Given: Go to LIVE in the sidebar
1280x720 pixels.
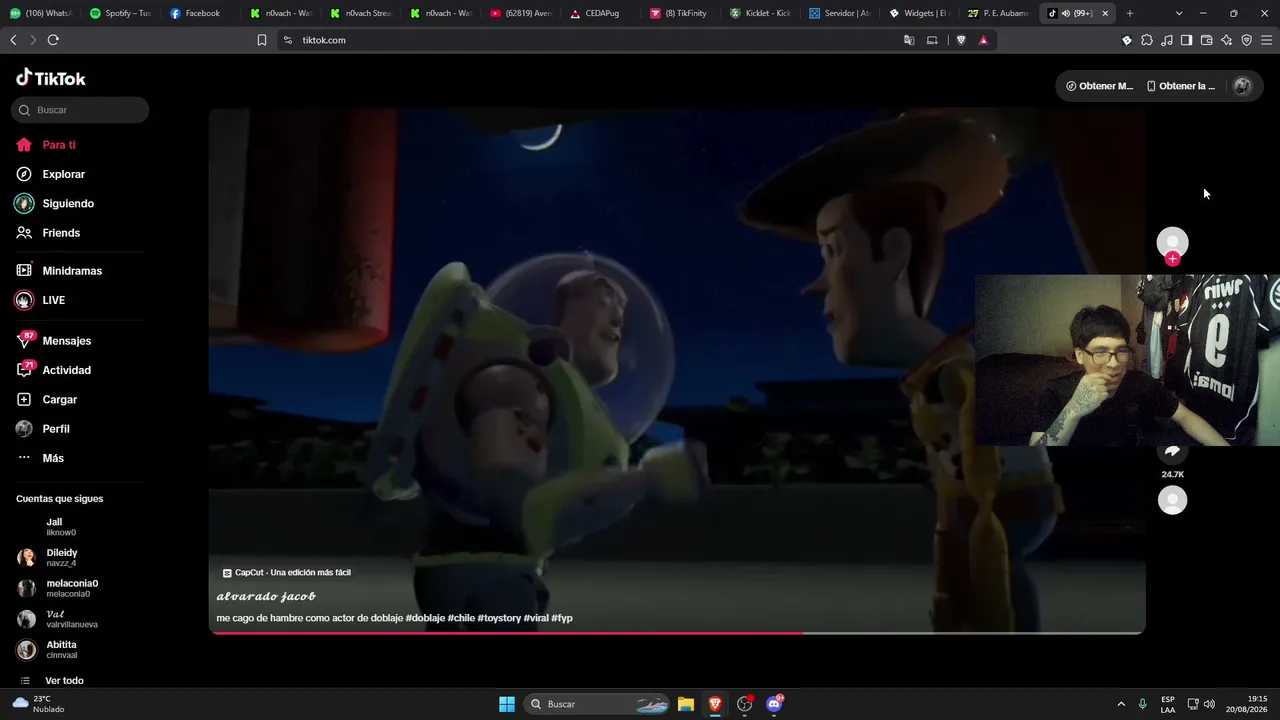Looking at the screenshot, I should click(54, 300).
